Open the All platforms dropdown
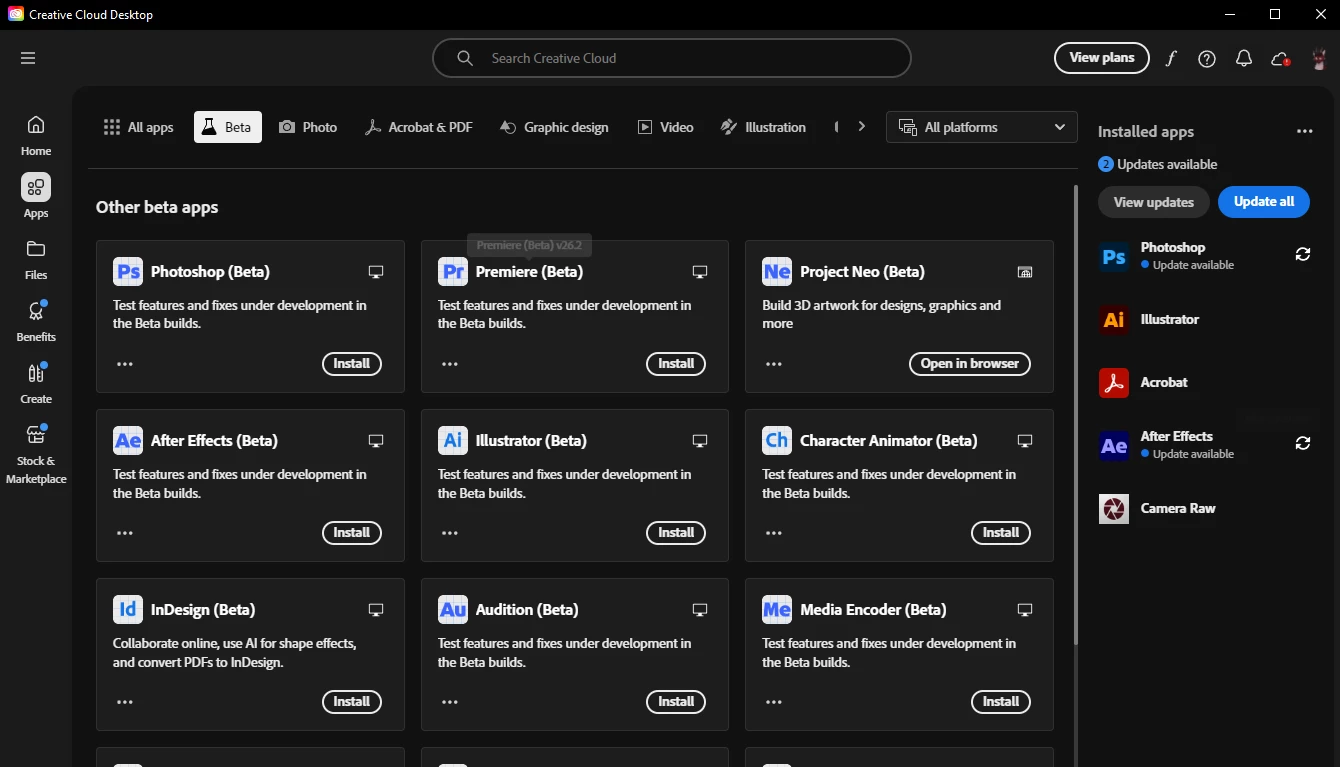 (x=982, y=127)
